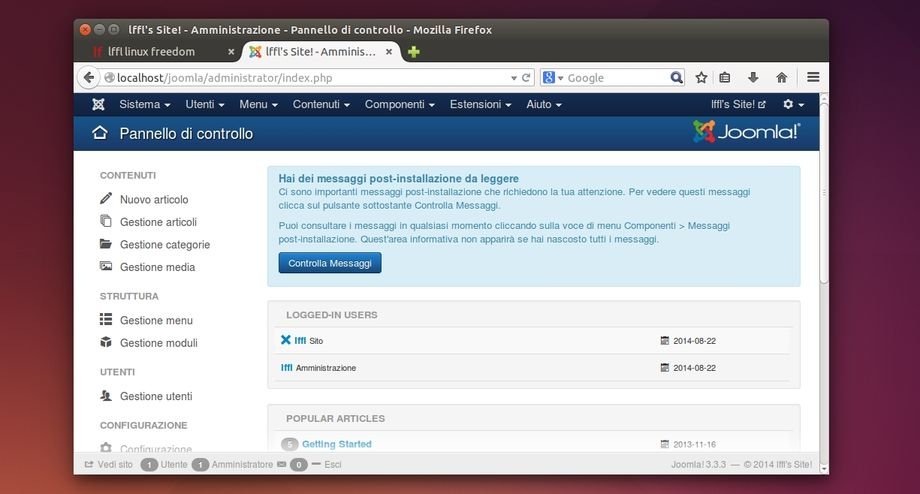Expand the Componenti menu
The image size is (920, 494).
click(400, 104)
